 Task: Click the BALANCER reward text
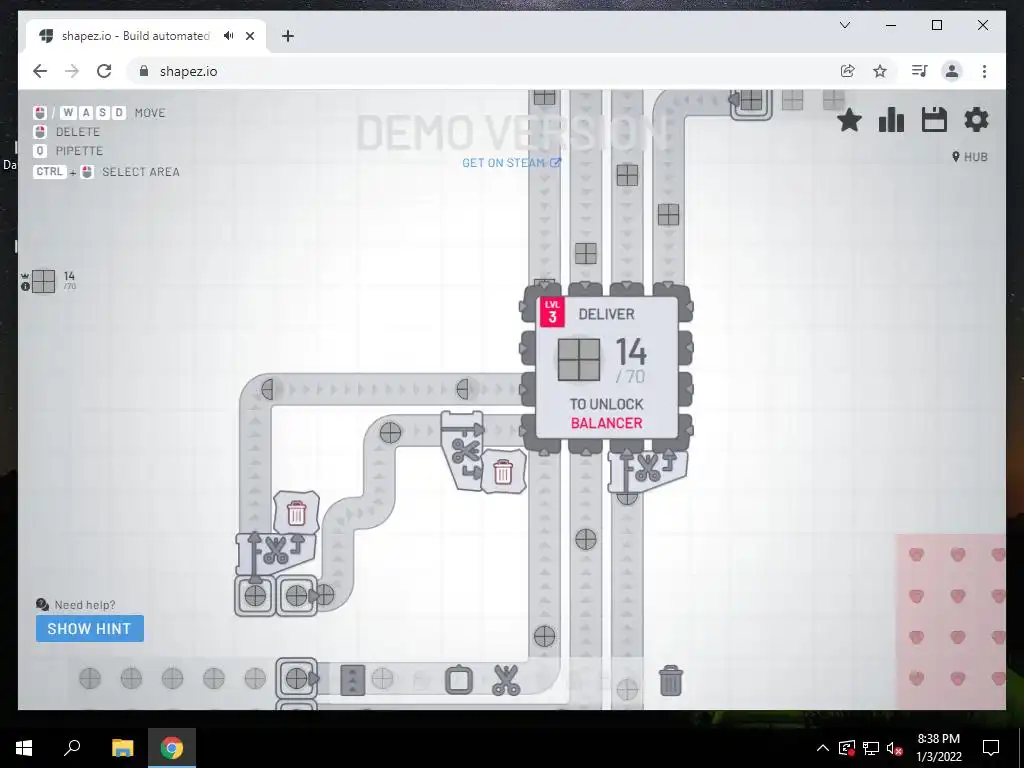(x=607, y=423)
